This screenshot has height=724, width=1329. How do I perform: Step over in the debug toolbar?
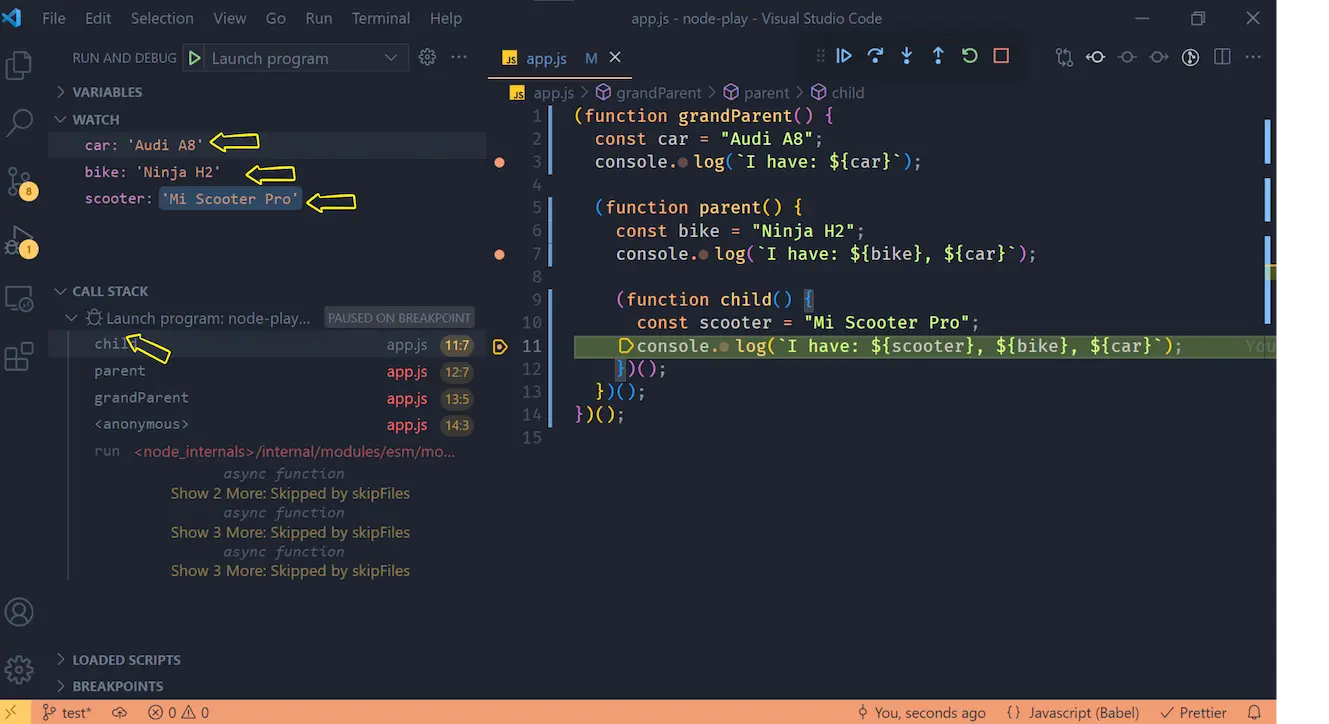876,56
